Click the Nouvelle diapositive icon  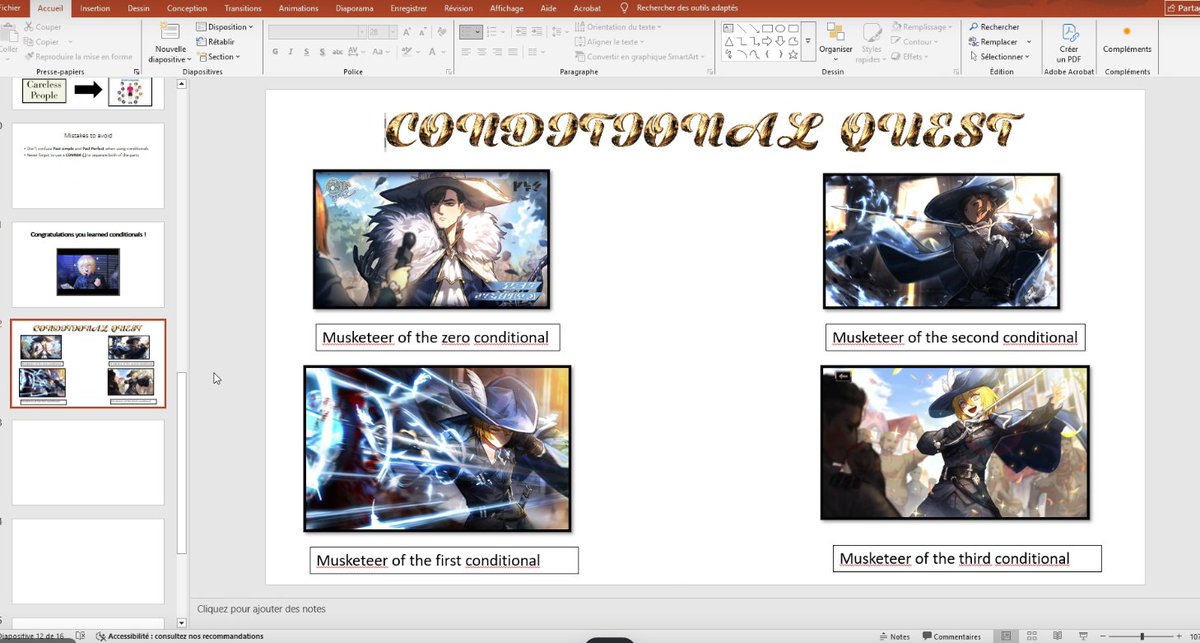tap(171, 31)
